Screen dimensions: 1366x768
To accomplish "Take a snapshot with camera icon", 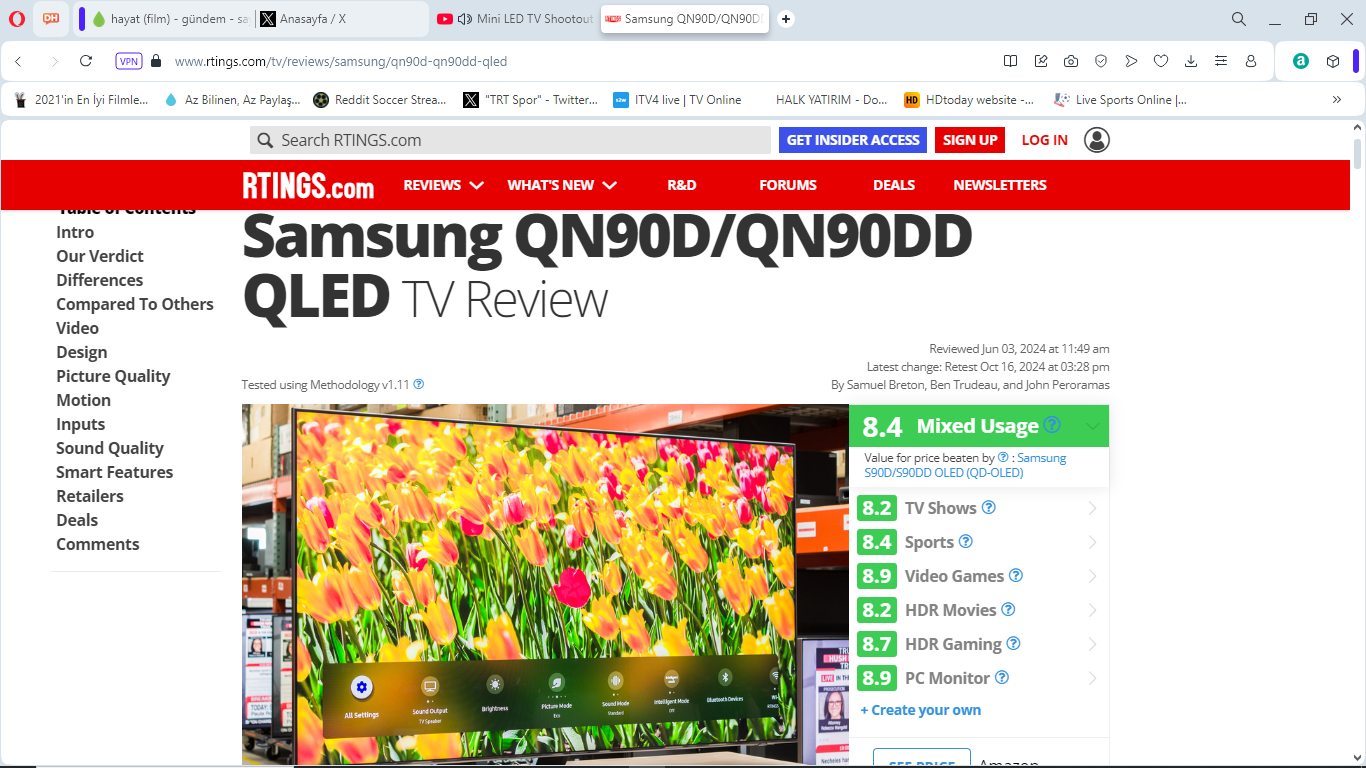I will click(x=1071, y=61).
